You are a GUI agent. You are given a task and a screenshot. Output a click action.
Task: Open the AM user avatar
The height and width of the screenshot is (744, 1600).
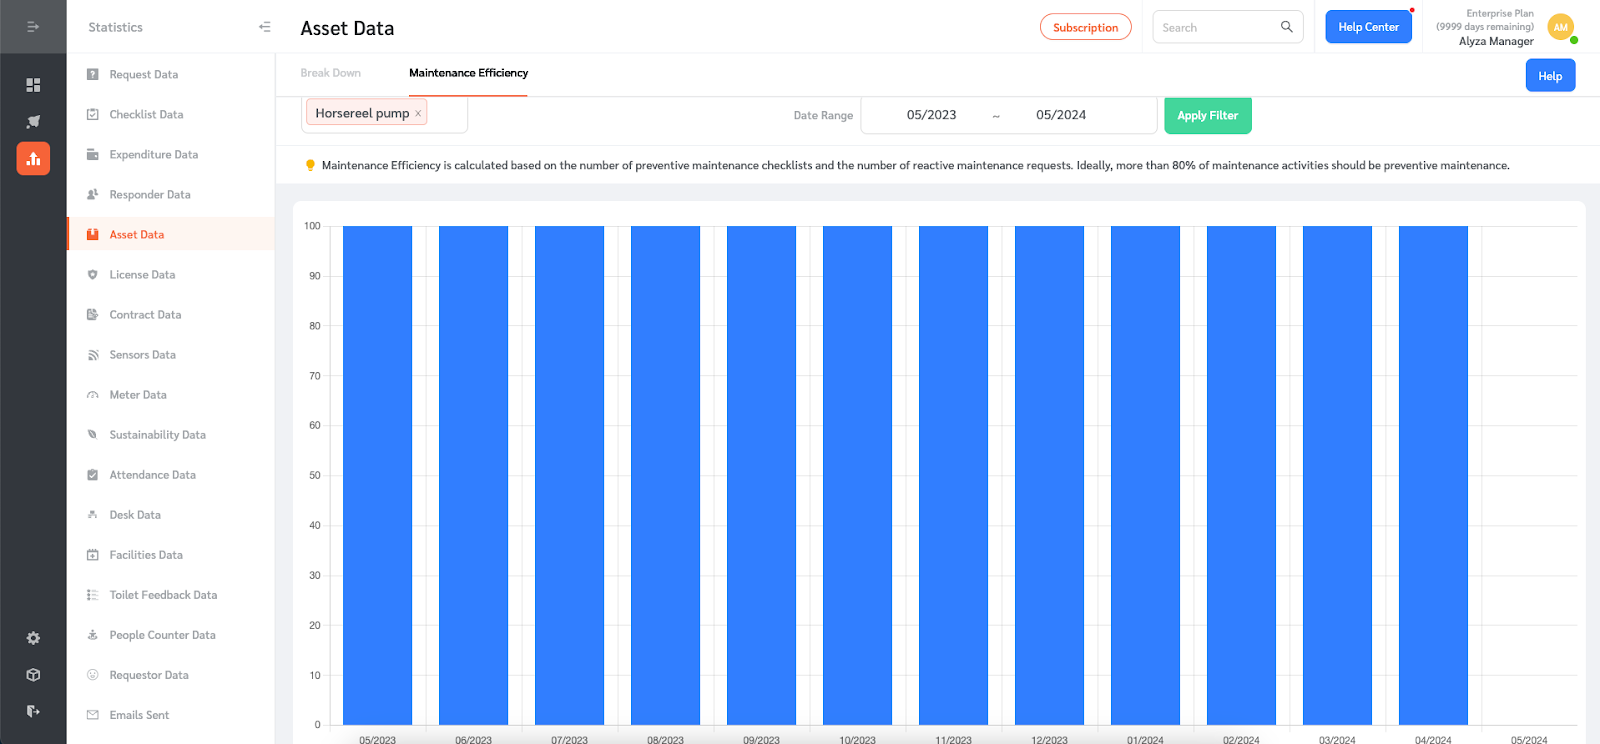pyautogui.click(x=1560, y=27)
